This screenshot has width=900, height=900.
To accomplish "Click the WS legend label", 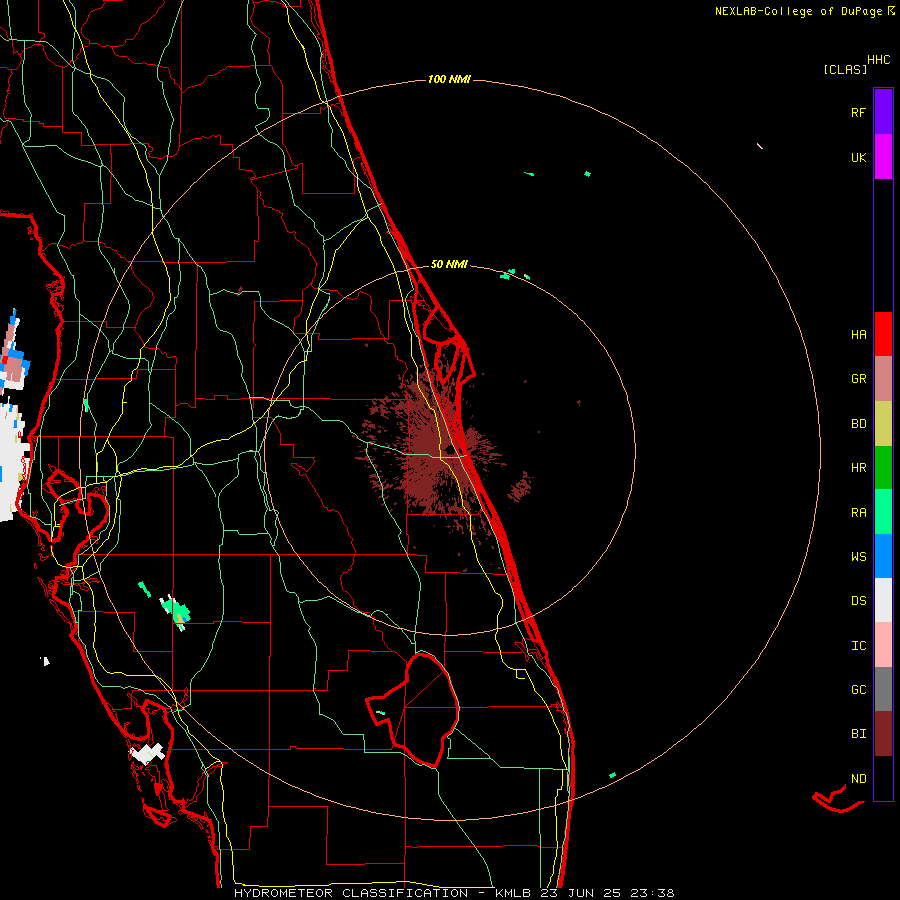I will (858, 557).
